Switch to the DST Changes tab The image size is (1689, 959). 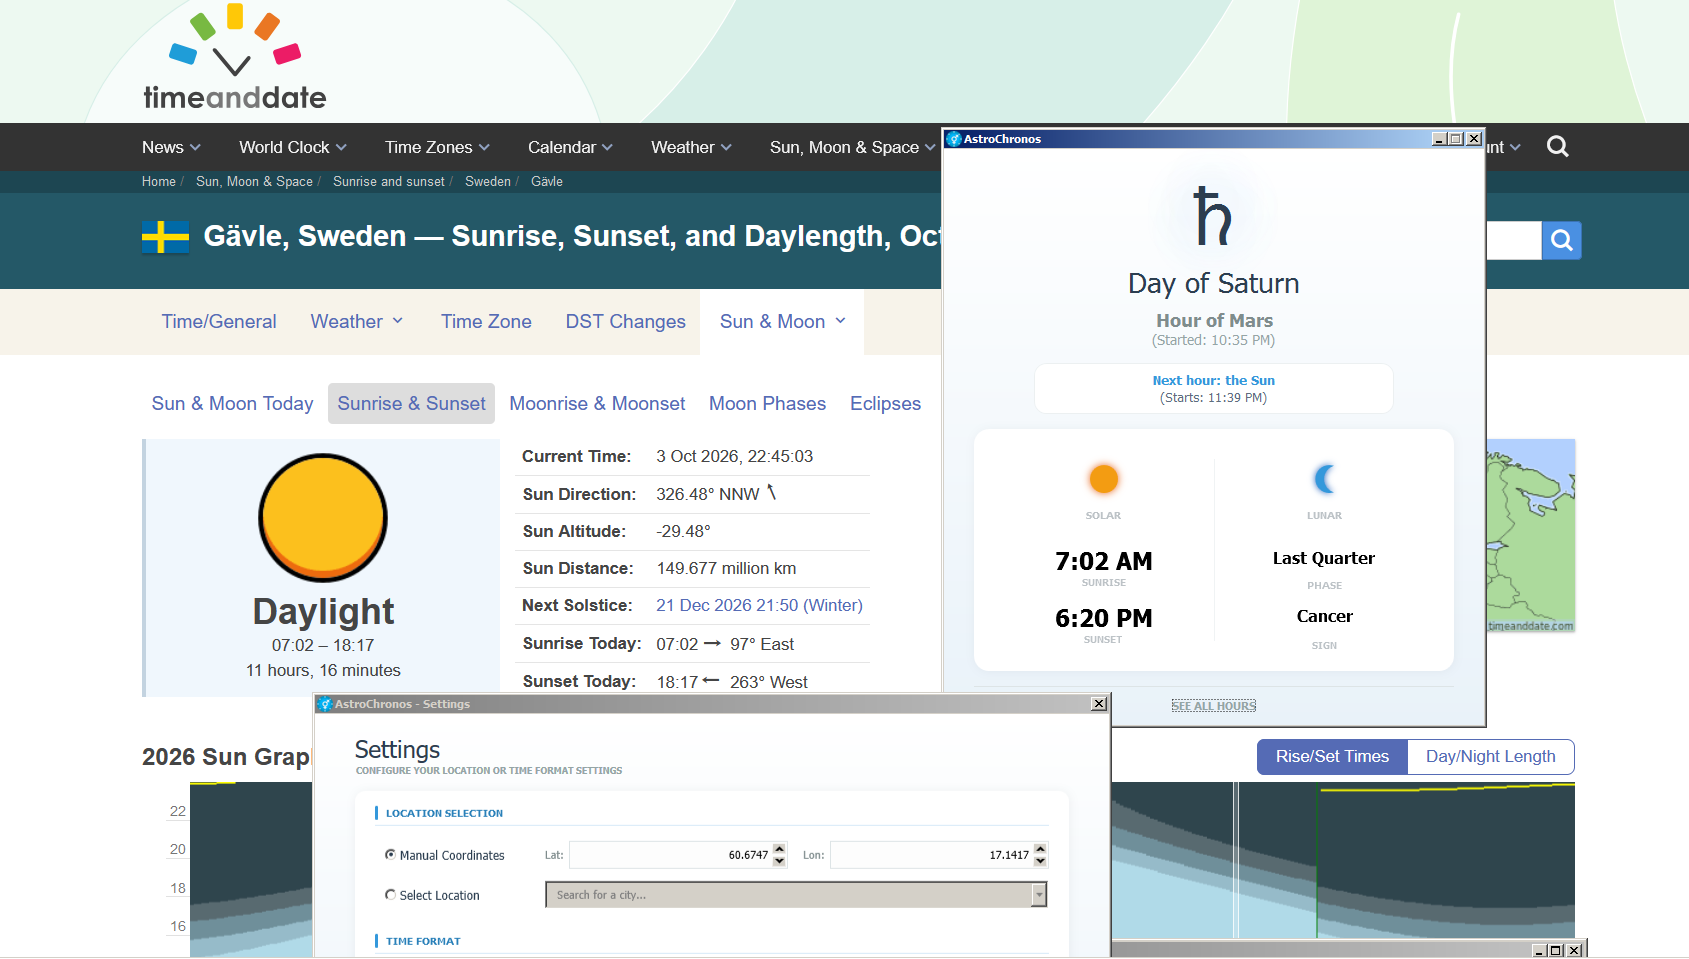pos(625,322)
